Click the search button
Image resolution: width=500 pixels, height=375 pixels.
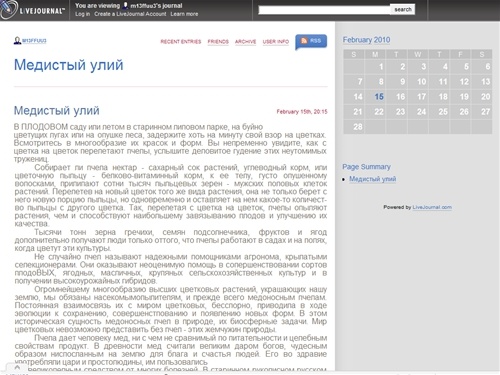pos(403,9)
